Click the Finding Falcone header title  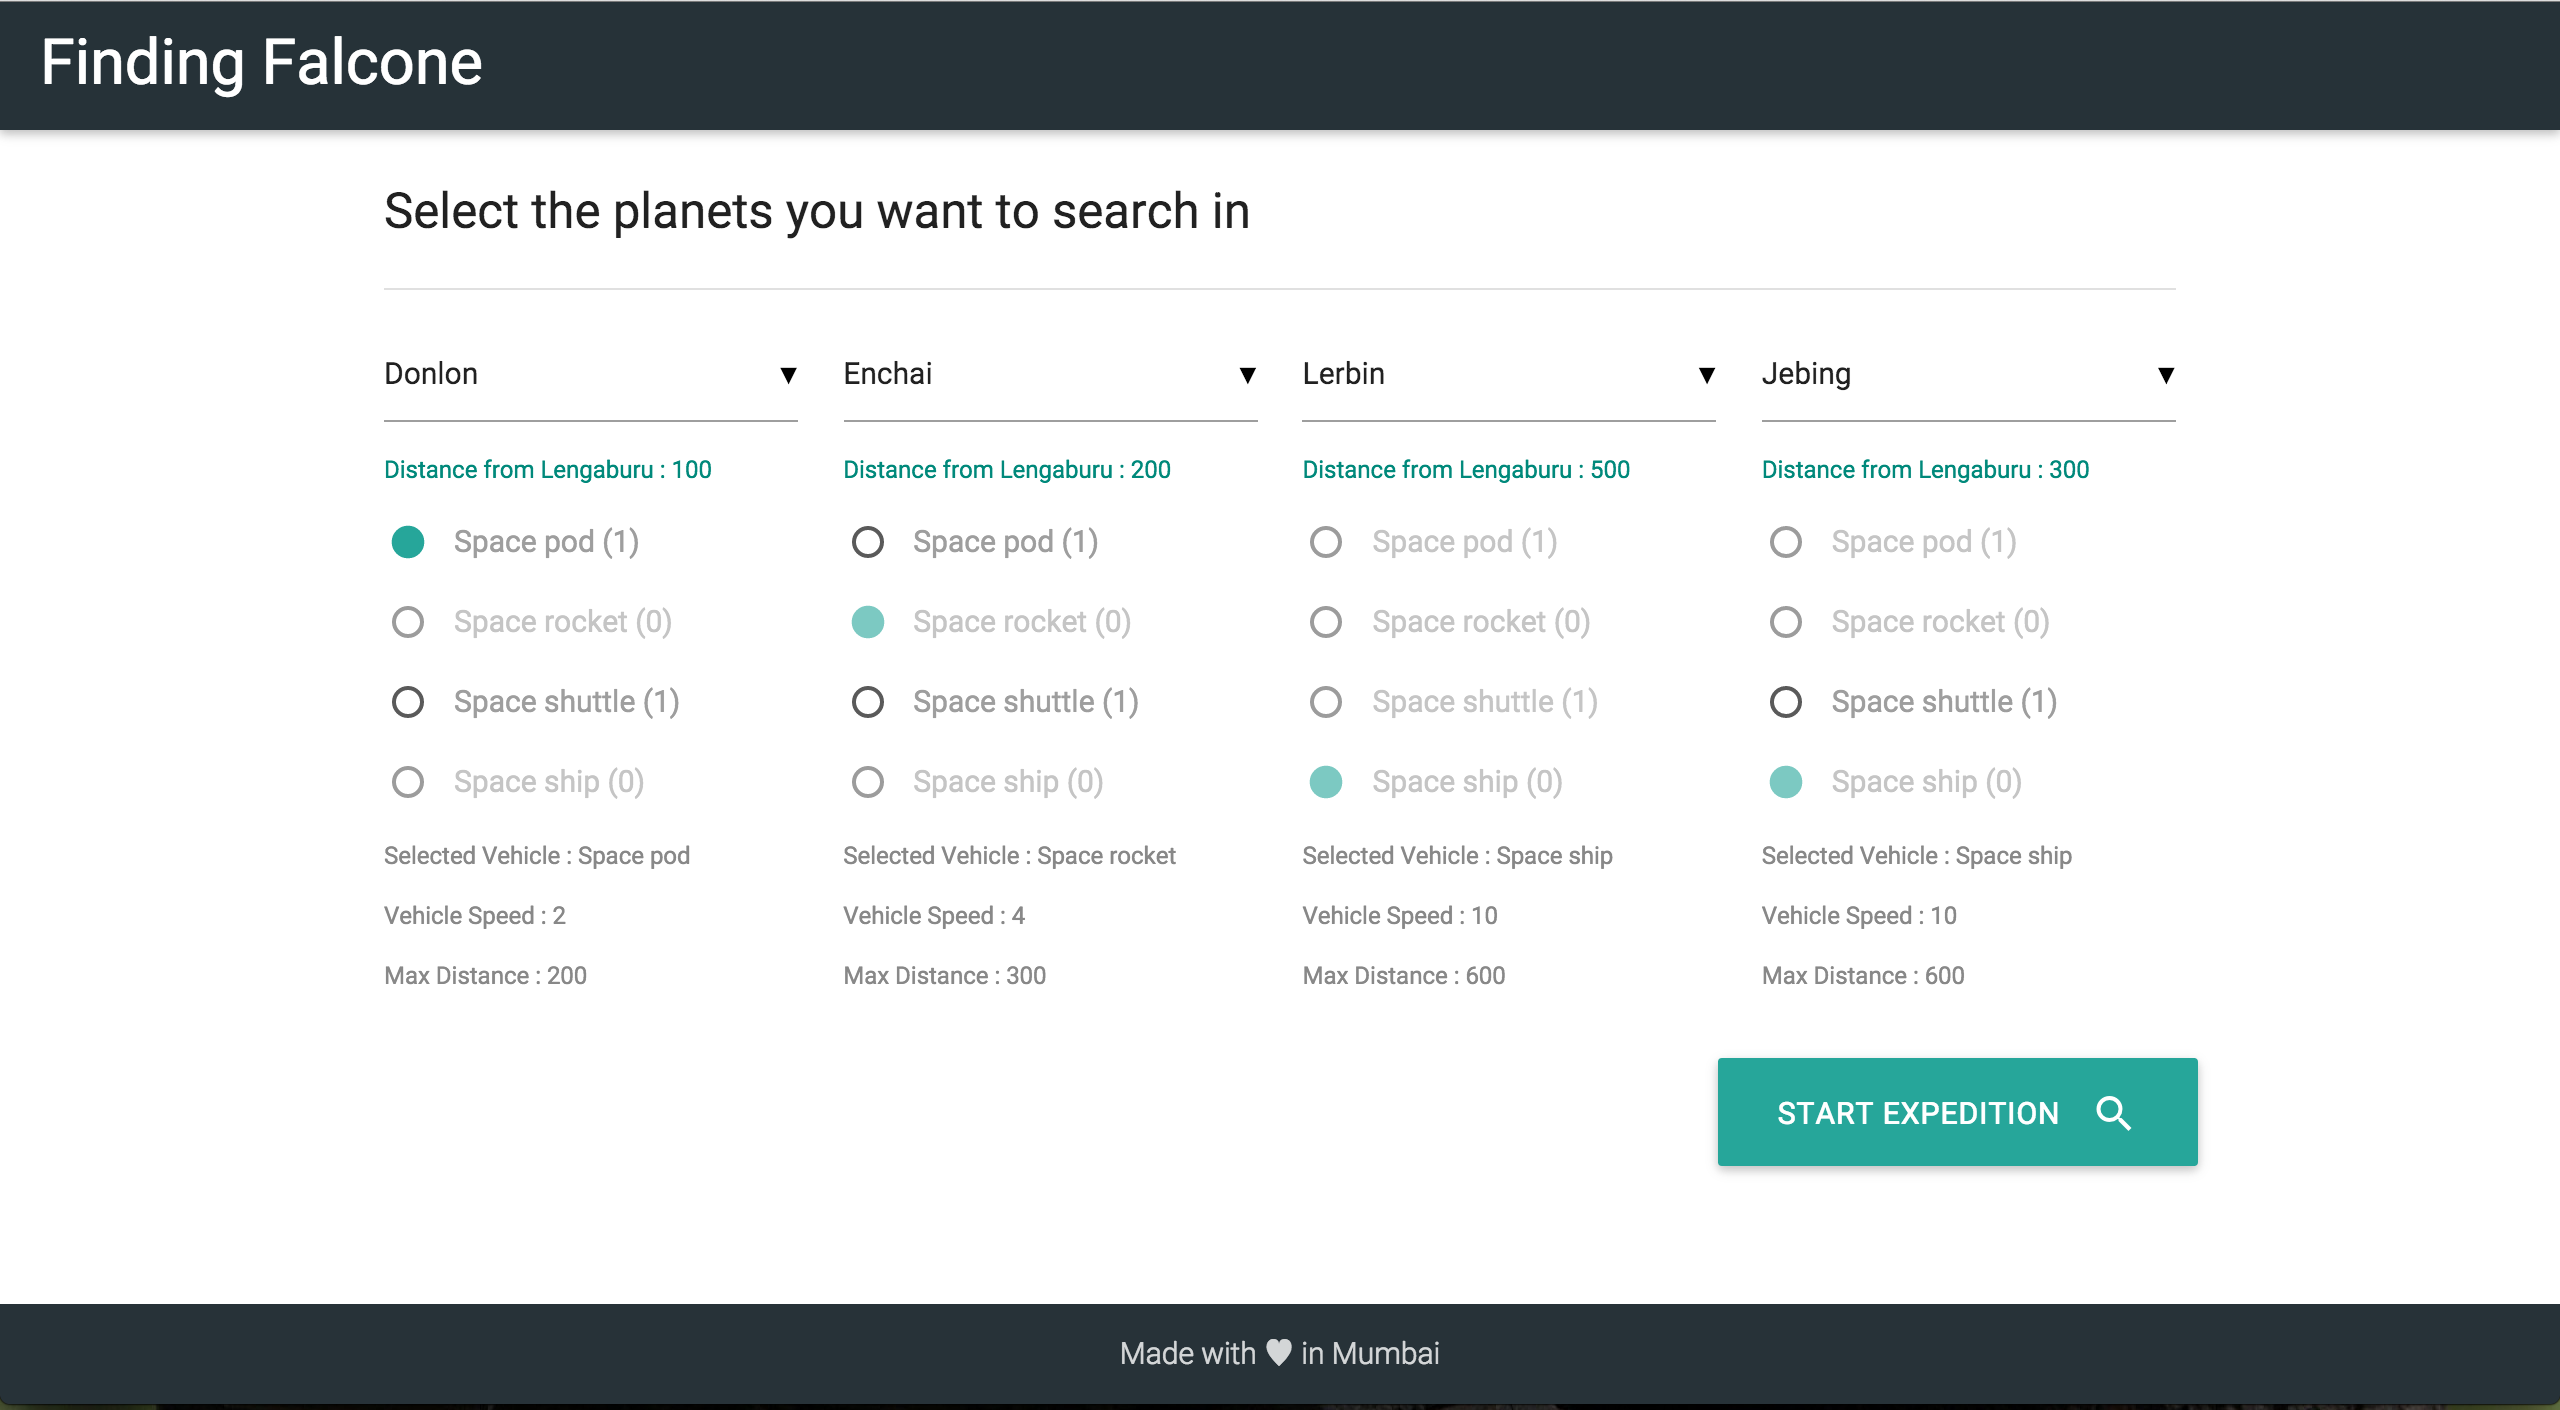pos(261,63)
